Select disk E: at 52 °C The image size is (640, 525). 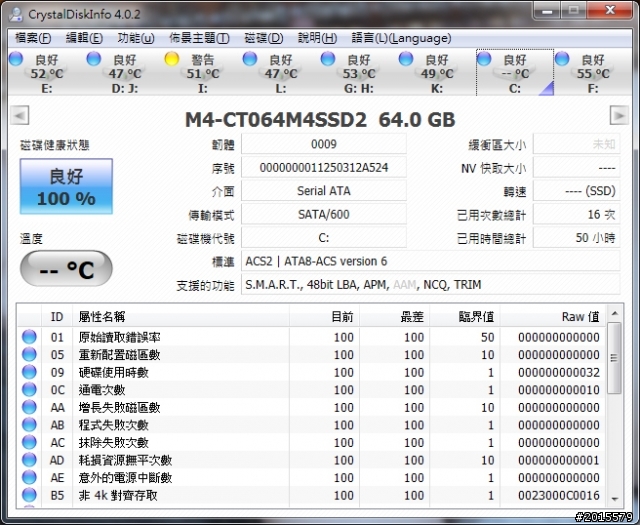tap(47, 73)
